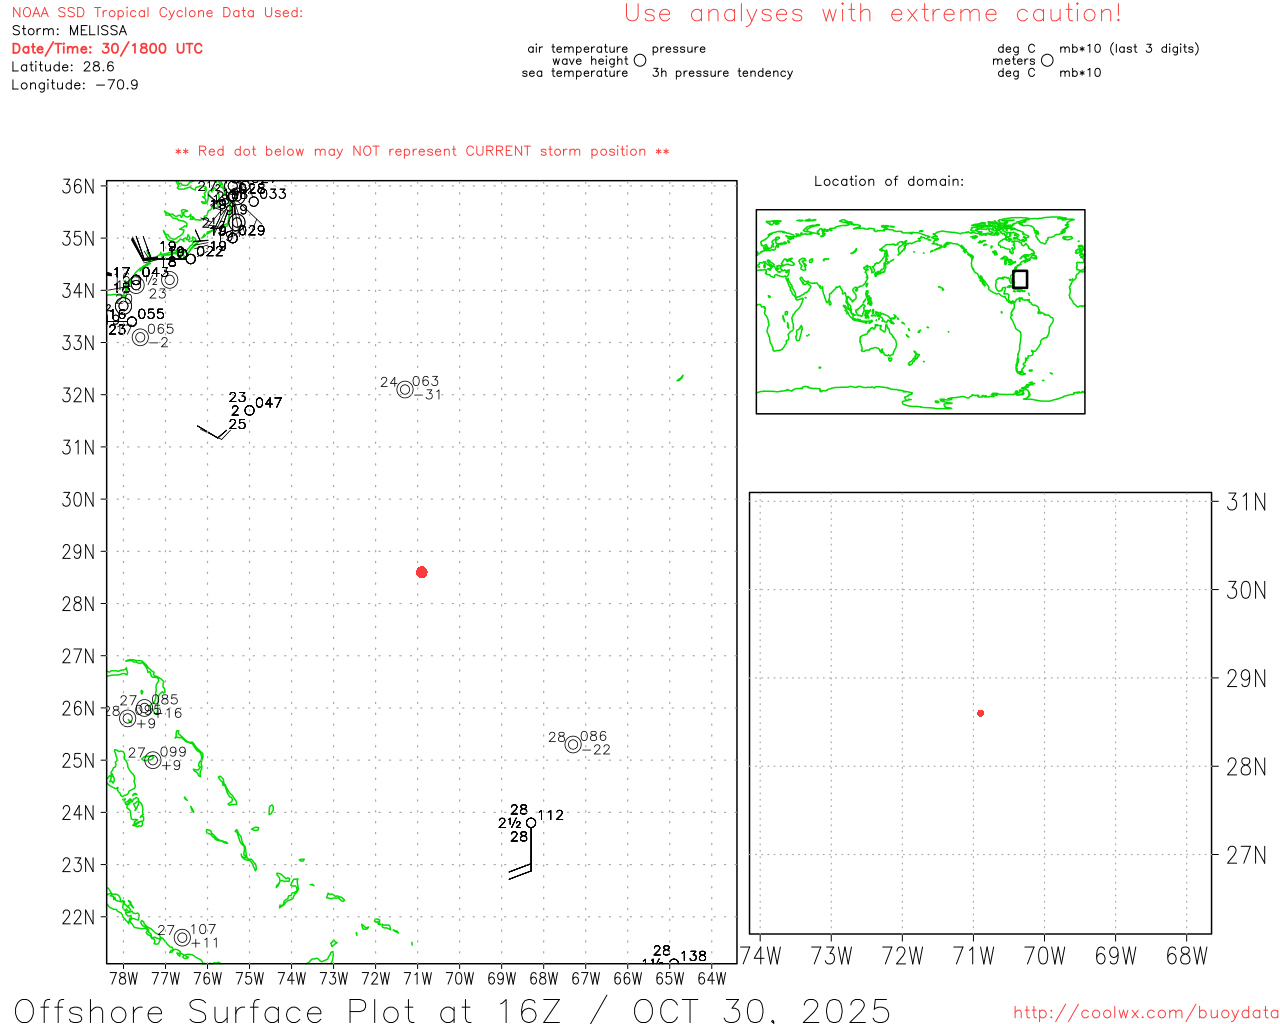
Task: Select the buoy marker with pressure 063
Action: coord(405,389)
